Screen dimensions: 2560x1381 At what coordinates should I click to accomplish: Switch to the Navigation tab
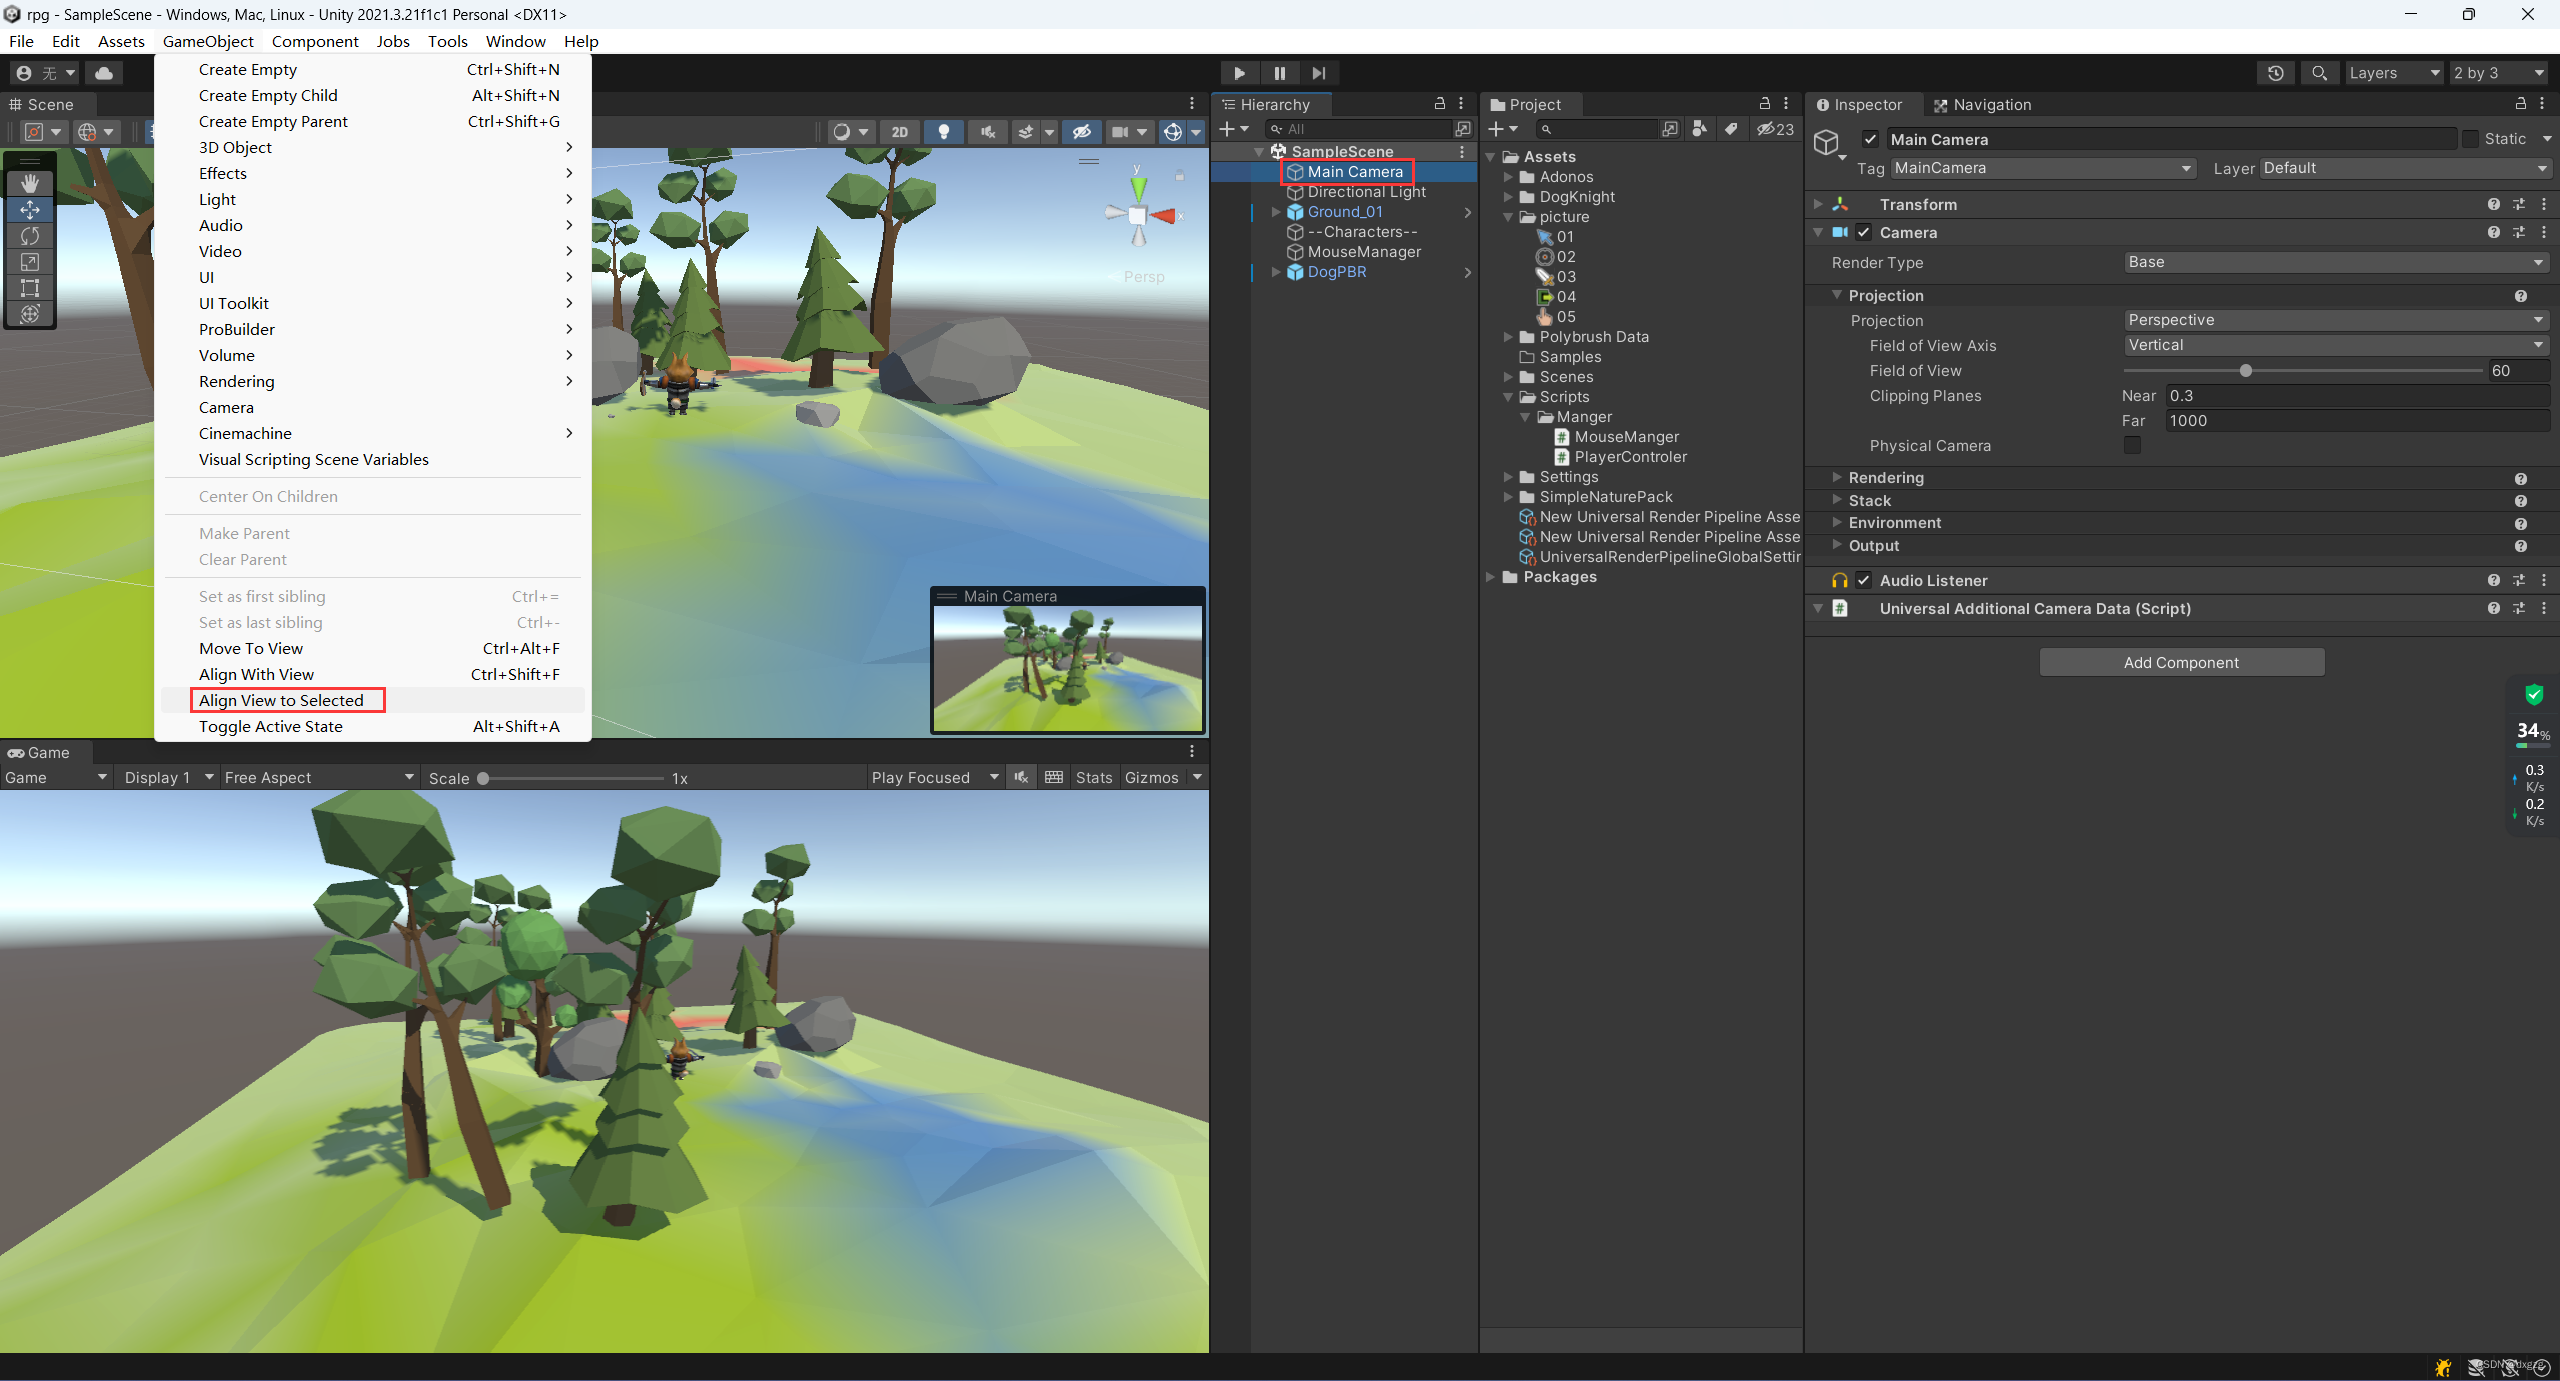coord(1982,104)
